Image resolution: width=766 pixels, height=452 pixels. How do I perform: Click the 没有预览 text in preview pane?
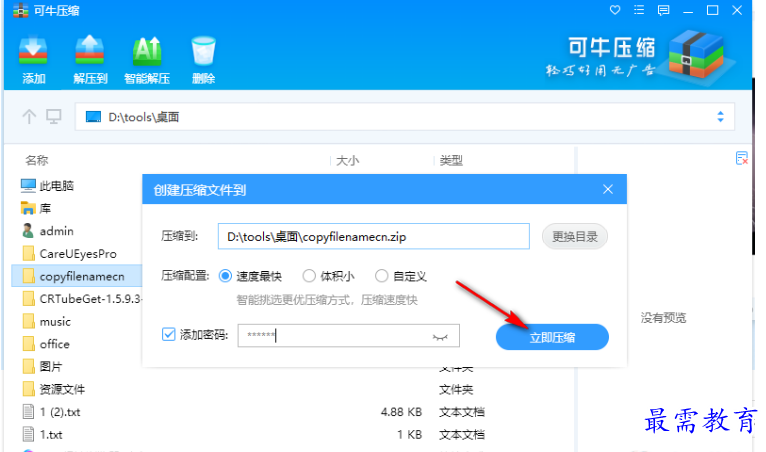click(x=663, y=318)
